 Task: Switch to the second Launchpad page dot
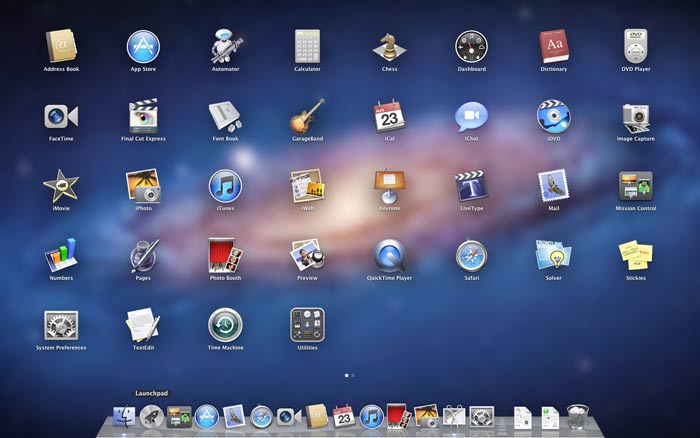pyautogui.click(x=353, y=375)
